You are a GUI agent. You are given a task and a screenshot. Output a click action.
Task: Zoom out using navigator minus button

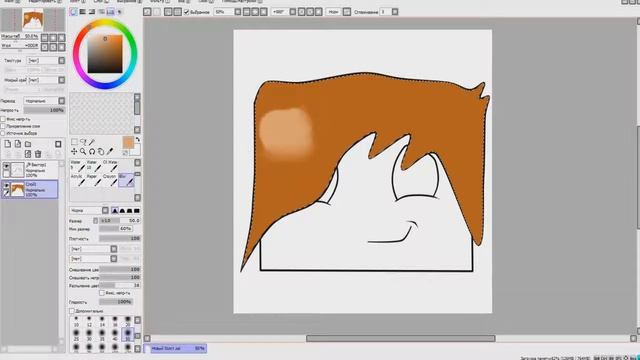point(45,38)
